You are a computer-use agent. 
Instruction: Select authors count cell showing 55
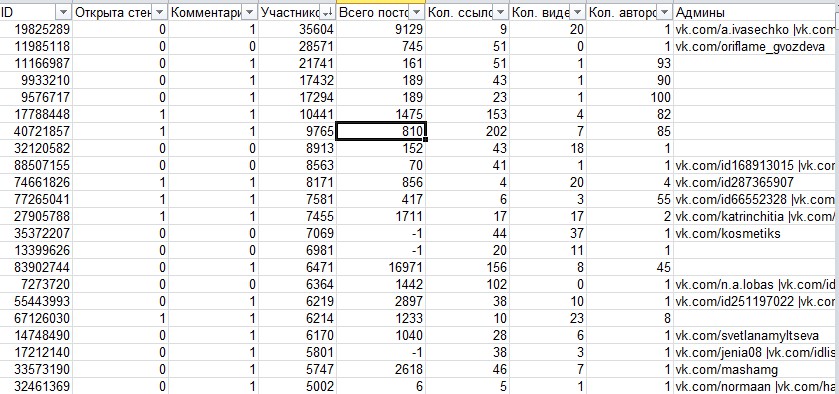tap(629, 199)
